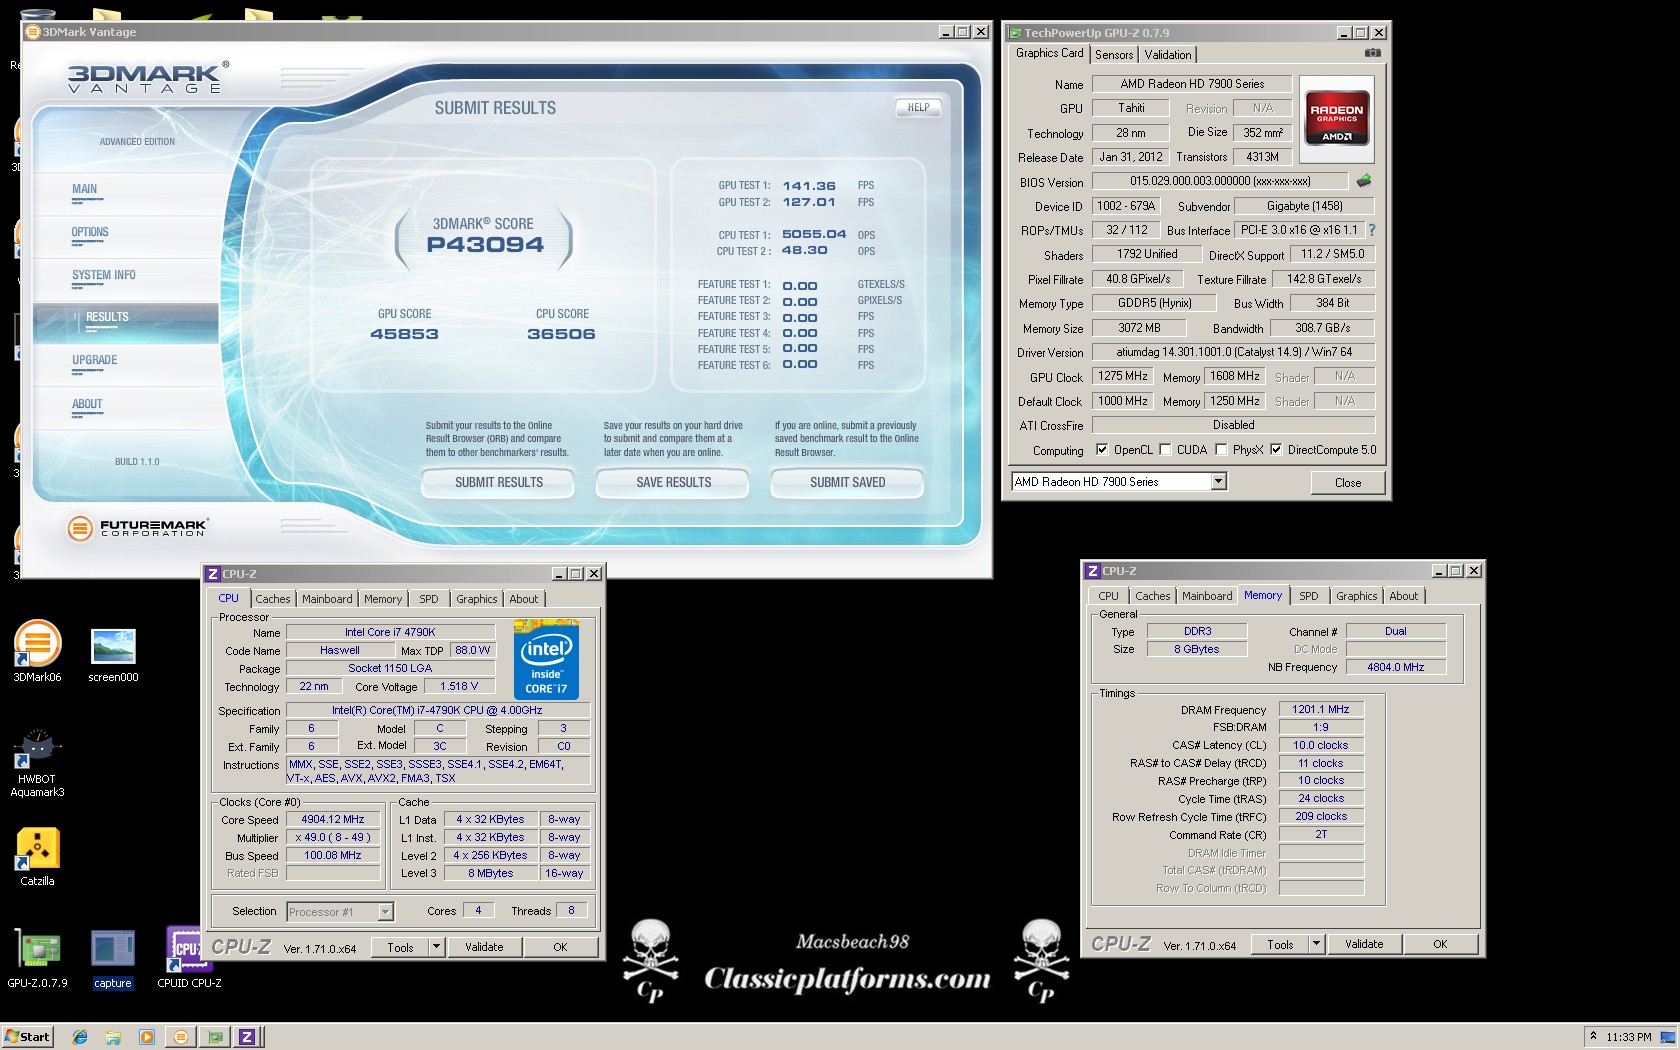Open Tools dropdown arrow in left CPU-Z
1680x1050 pixels.
(x=436, y=947)
